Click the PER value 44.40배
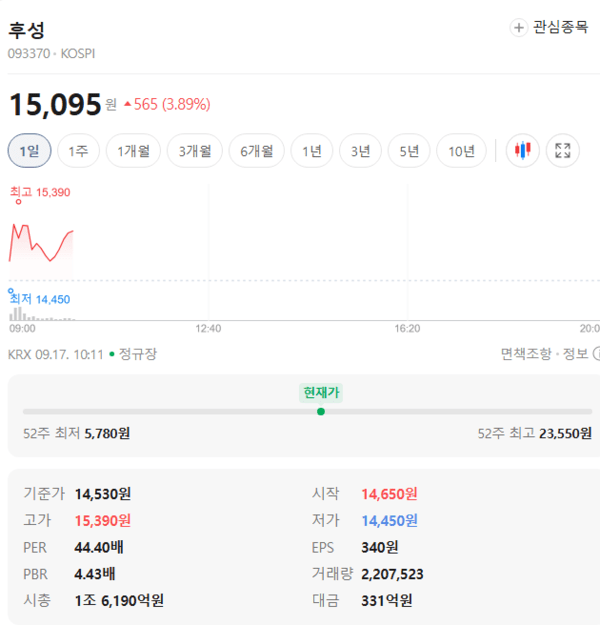This screenshot has height=625, width=600. (99, 547)
